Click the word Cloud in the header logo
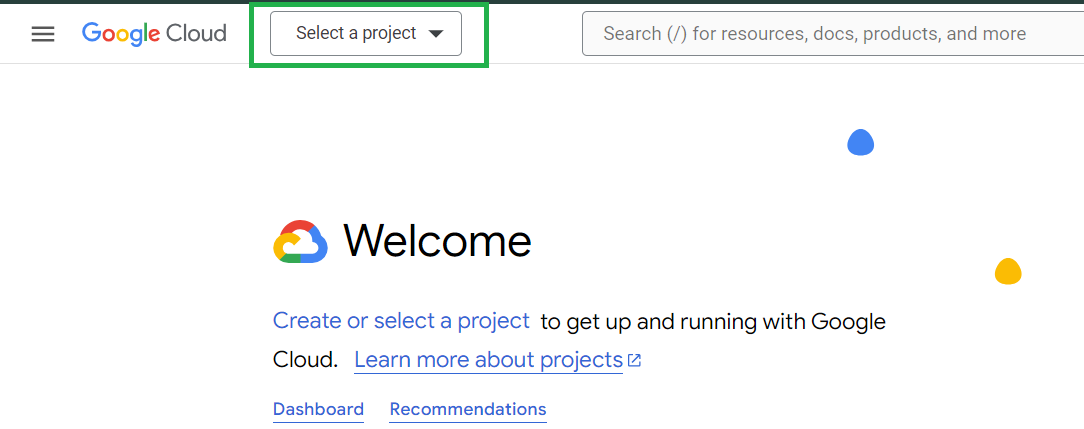The image size is (1084, 429). (x=196, y=34)
